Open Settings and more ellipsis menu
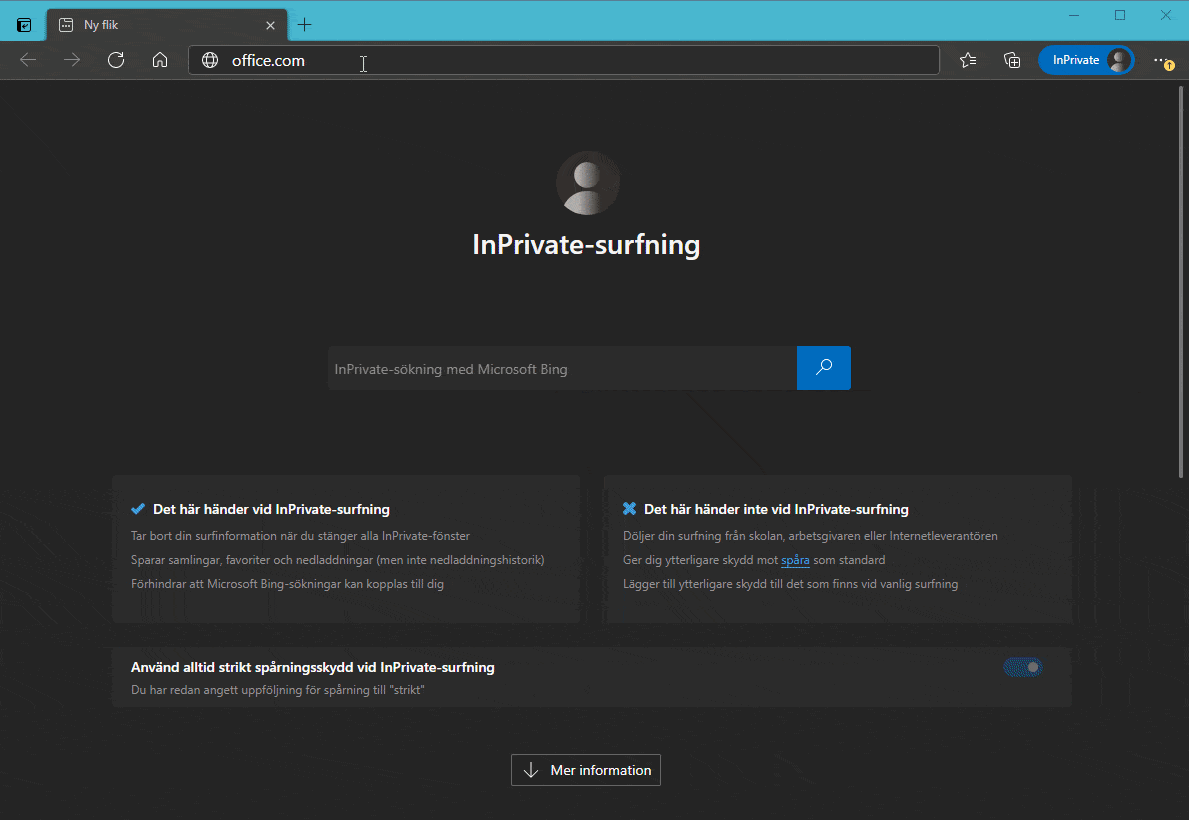 [x=1161, y=60]
